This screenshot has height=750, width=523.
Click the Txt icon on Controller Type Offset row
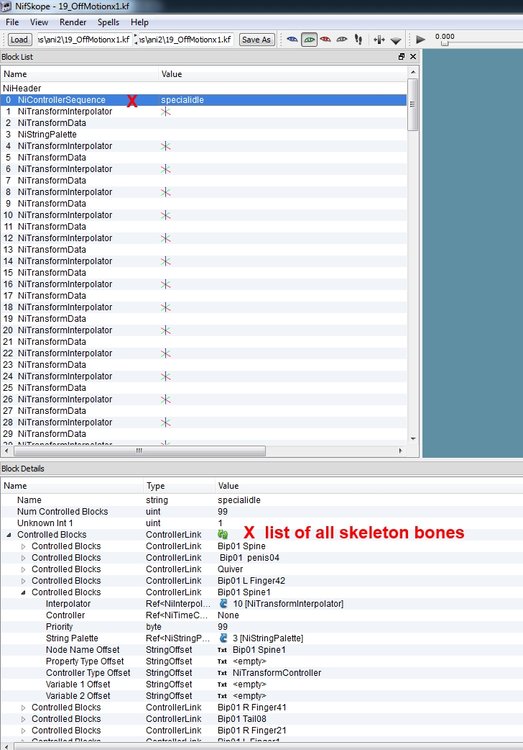coord(222,673)
